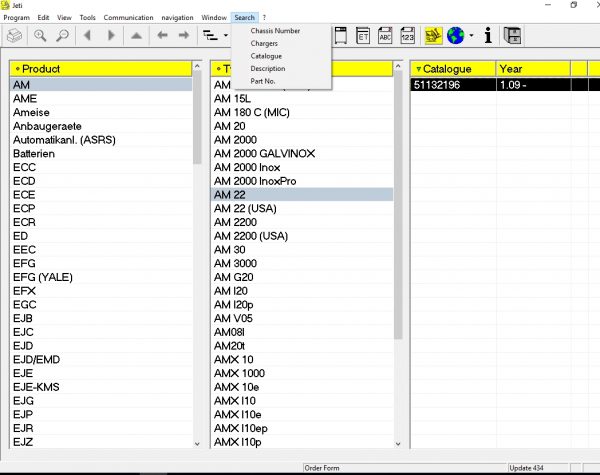Open the navigation menu

pos(177,18)
